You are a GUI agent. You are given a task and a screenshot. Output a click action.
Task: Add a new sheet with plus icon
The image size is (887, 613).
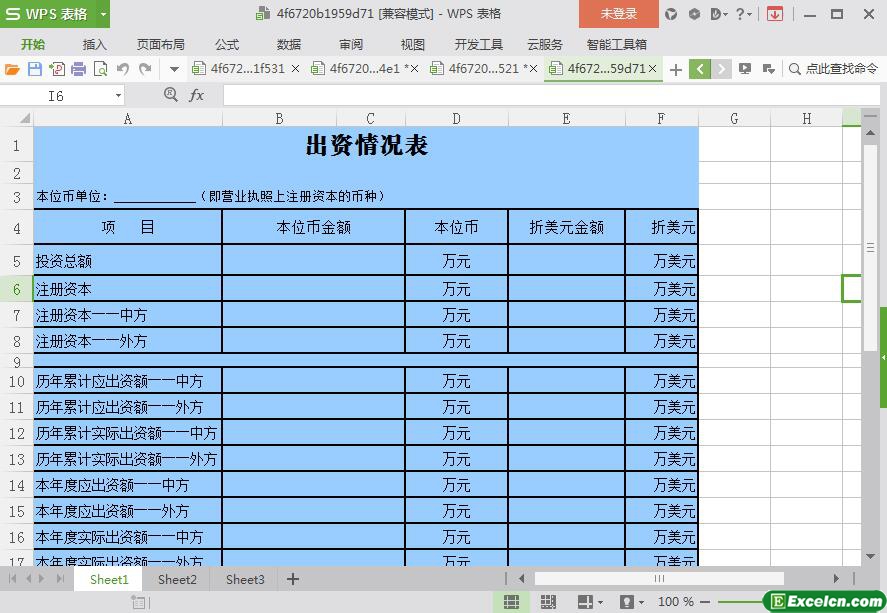click(292, 579)
